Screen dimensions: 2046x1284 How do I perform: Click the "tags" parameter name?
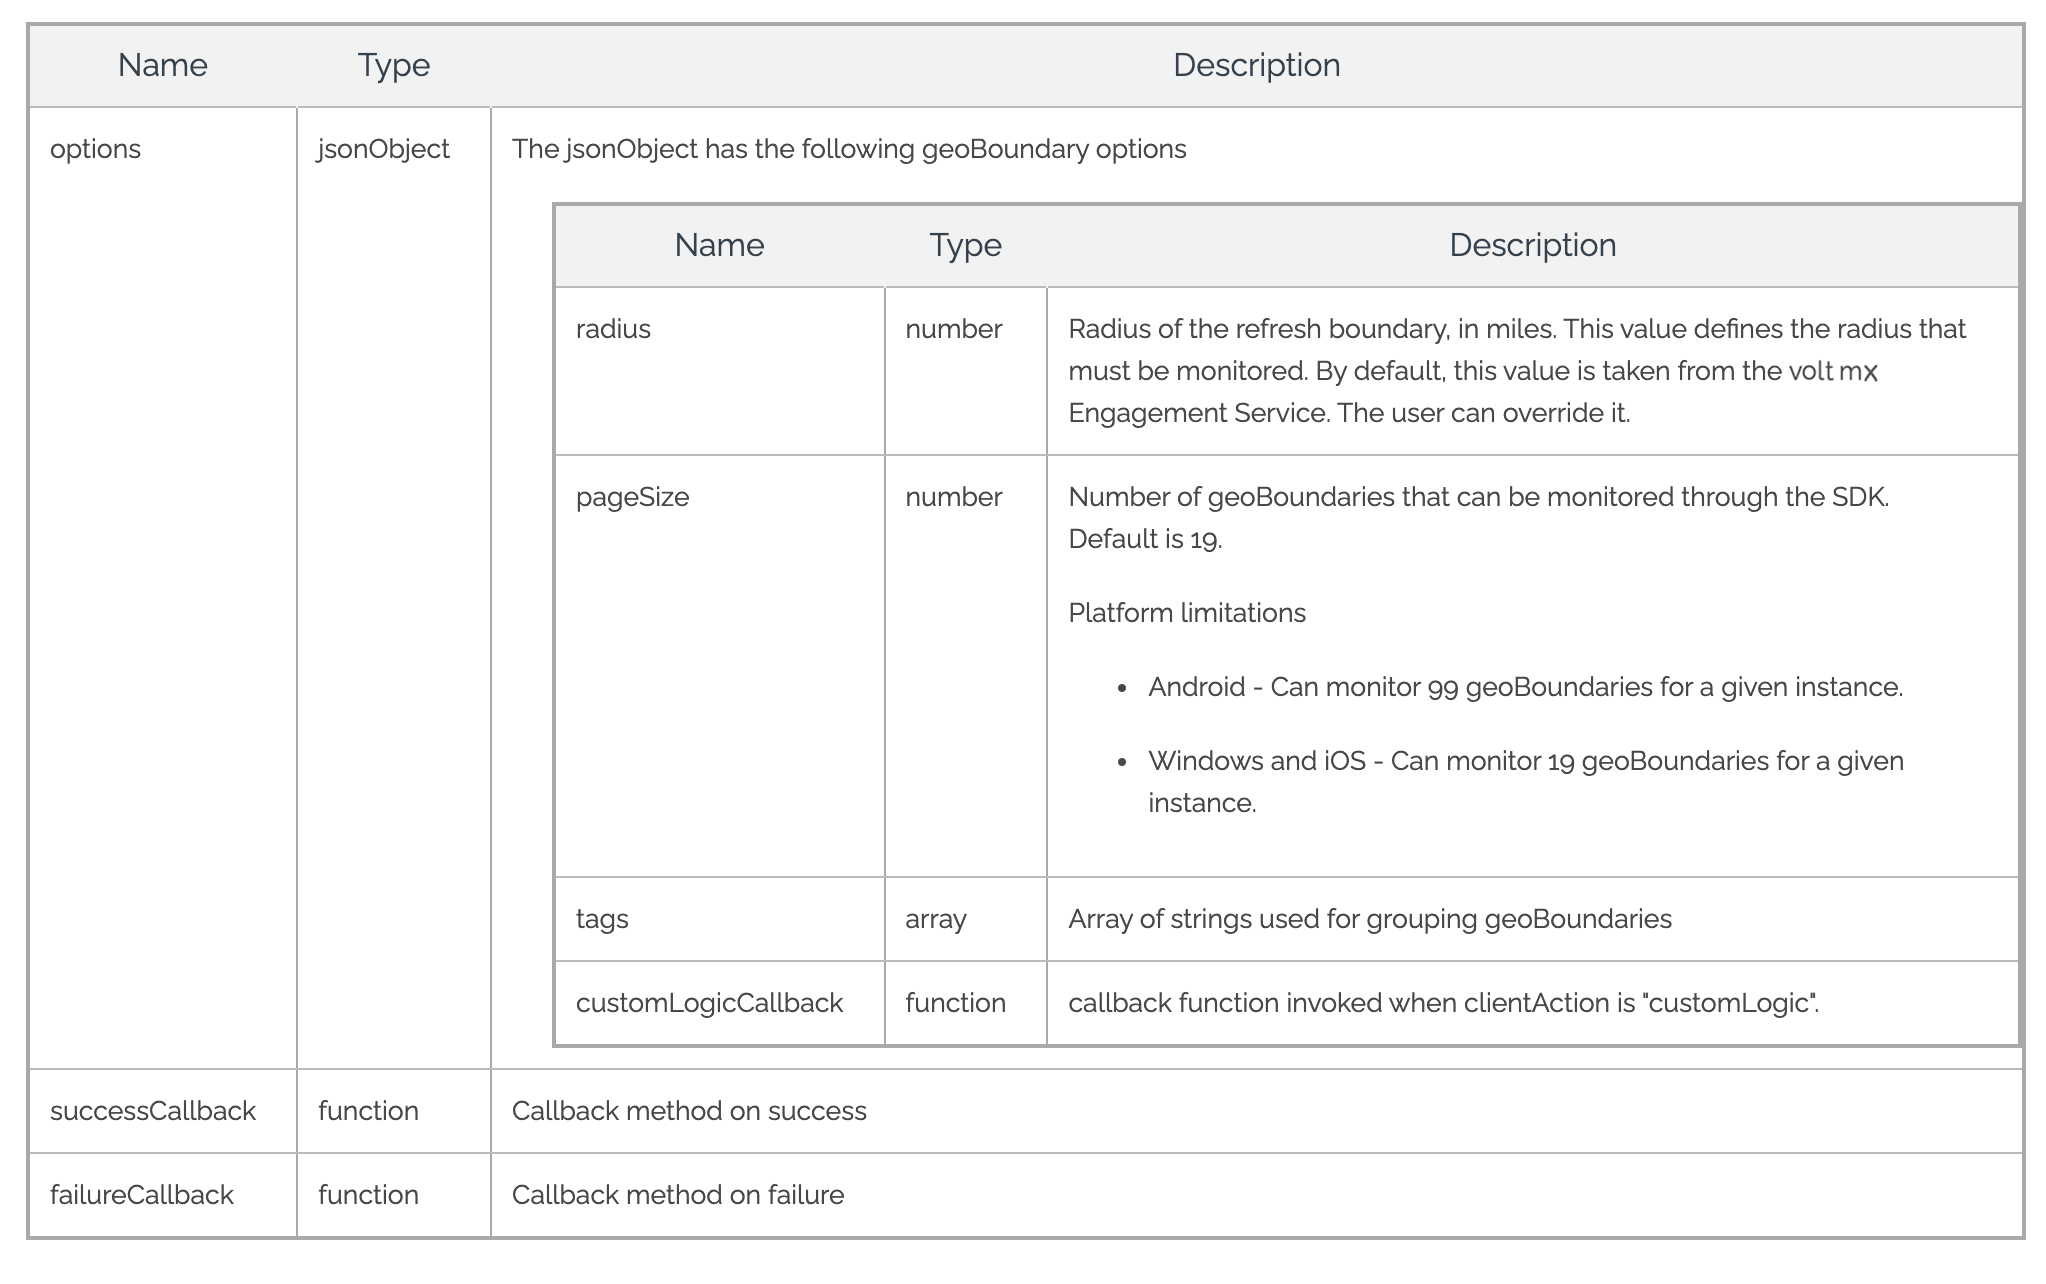click(x=602, y=919)
